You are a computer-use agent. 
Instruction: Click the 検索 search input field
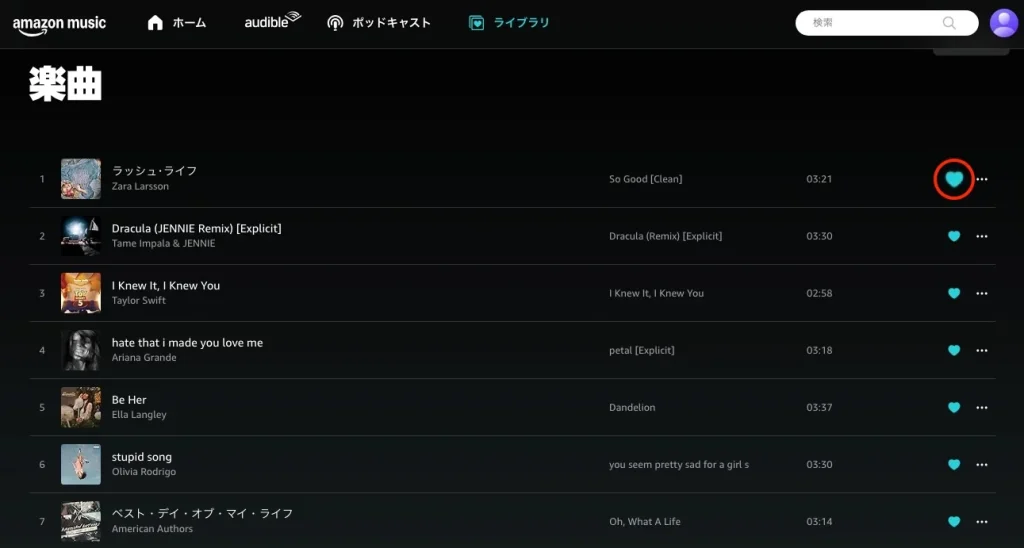tap(886, 23)
